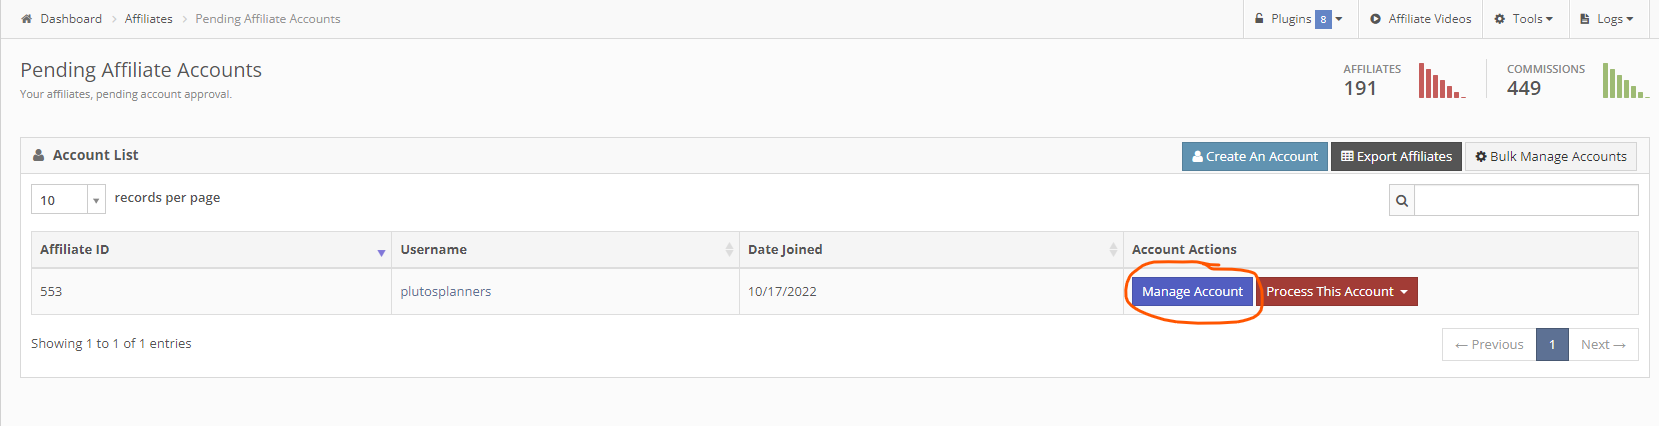
Task: Click the search magnifier icon
Action: point(1402,201)
